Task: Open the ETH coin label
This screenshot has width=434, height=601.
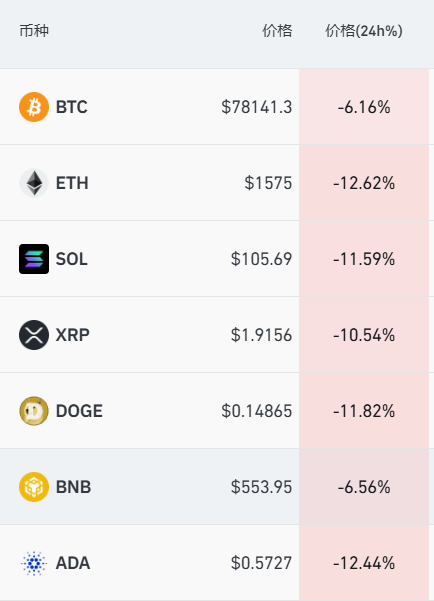Action: click(72, 183)
